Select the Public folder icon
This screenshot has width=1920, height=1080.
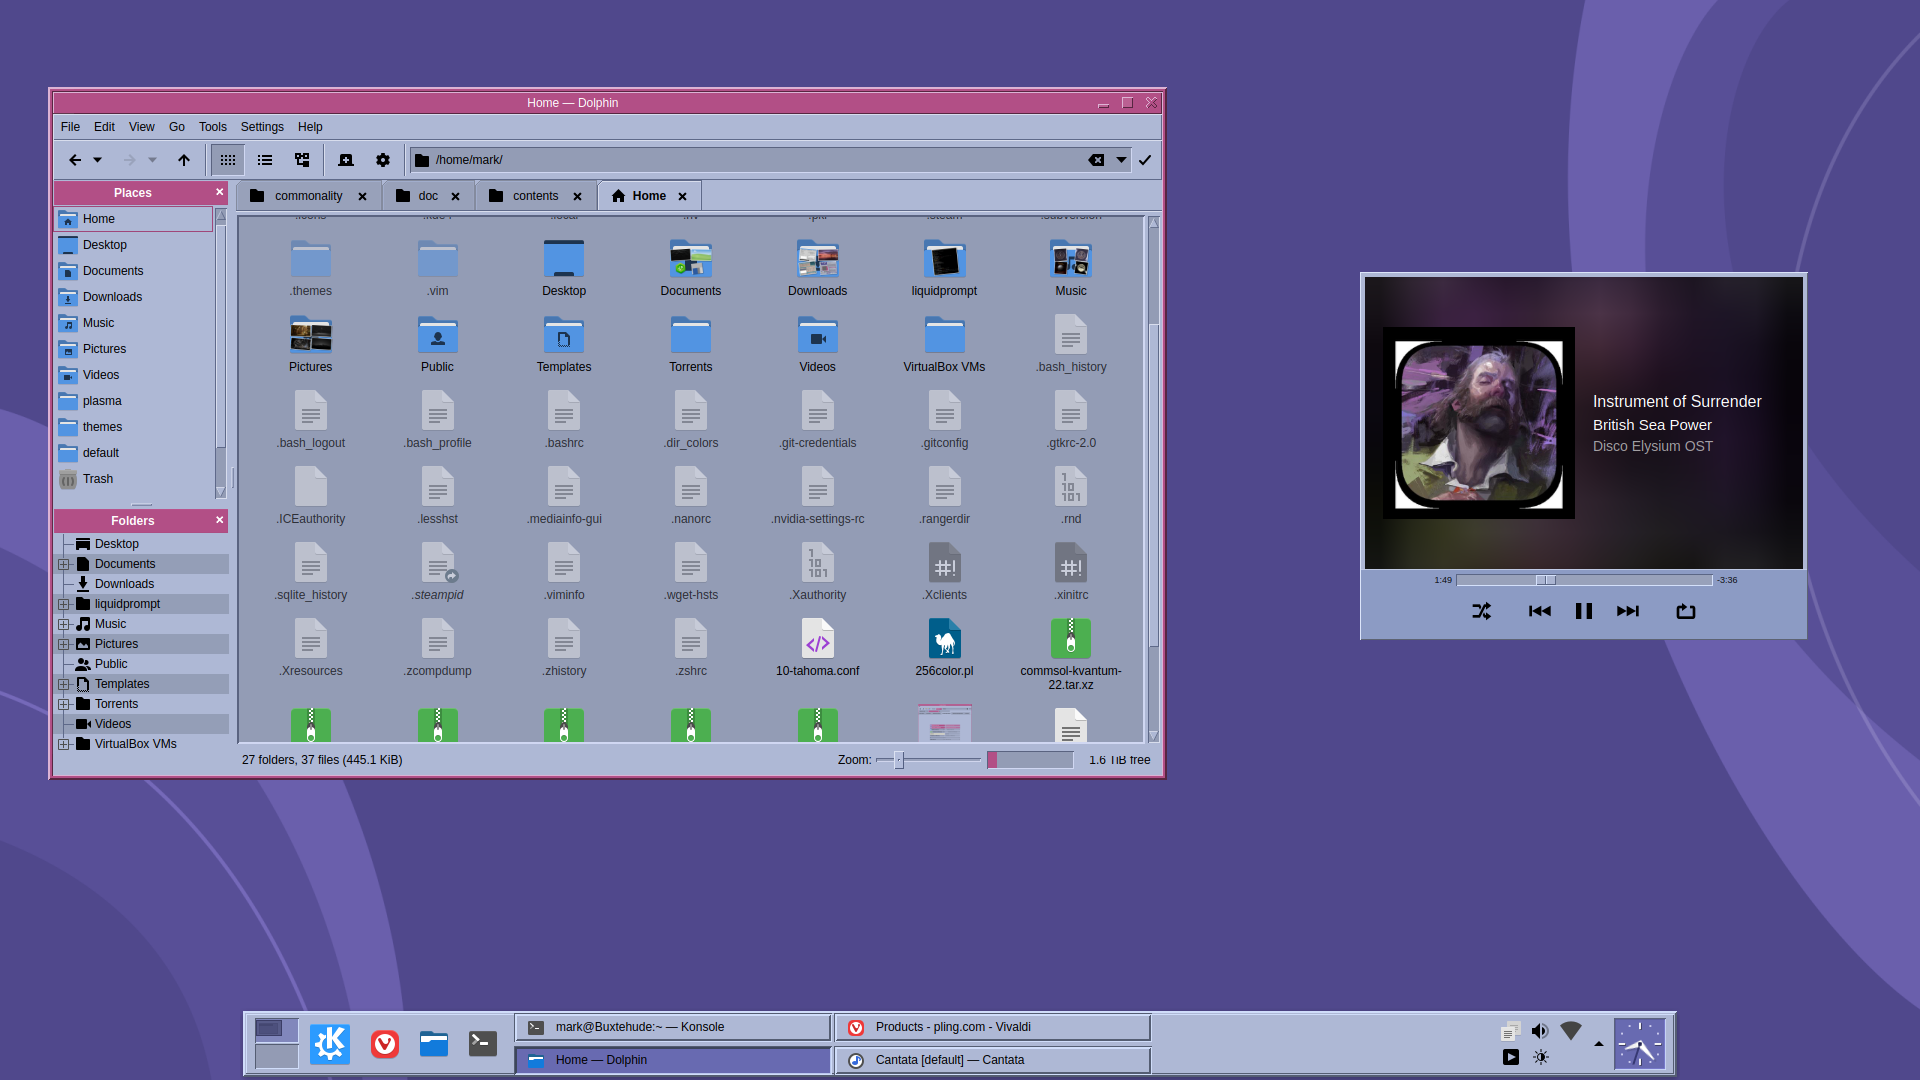[x=437, y=336]
